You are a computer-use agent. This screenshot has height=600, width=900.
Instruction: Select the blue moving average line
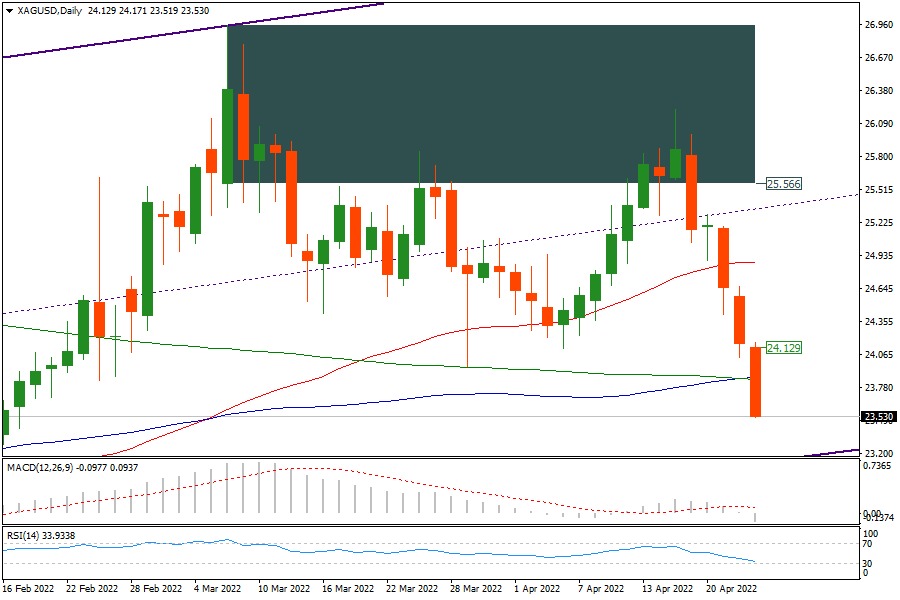[300, 407]
